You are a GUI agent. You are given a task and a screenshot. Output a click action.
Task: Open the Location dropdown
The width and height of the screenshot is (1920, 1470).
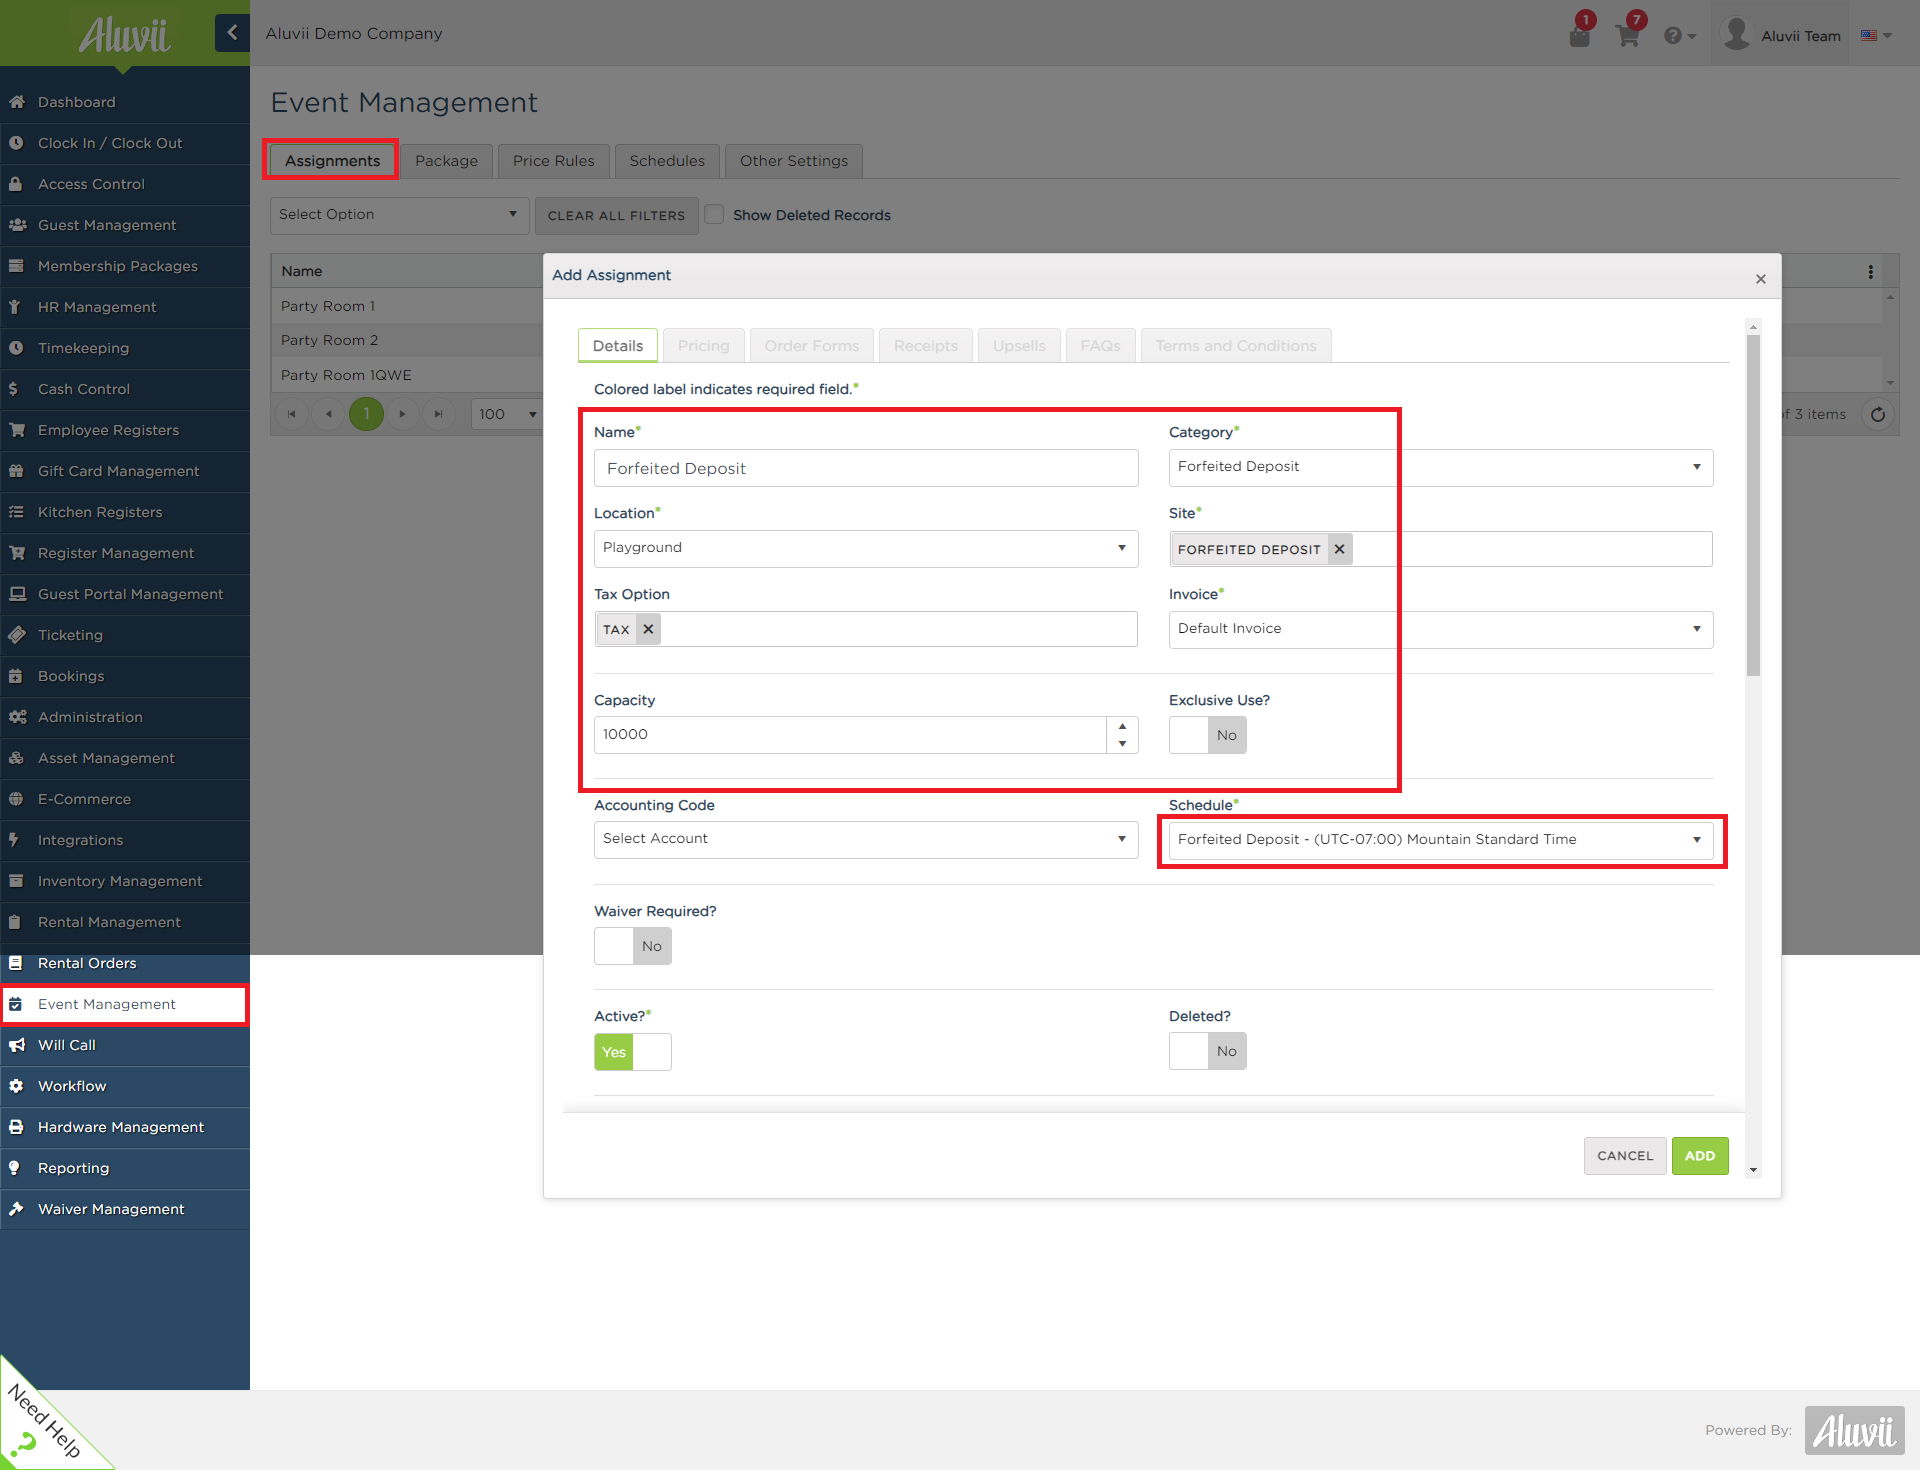866,548
